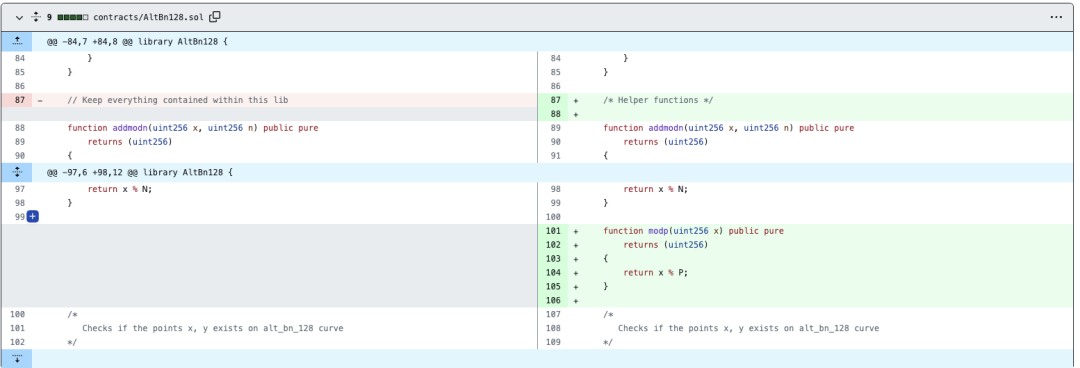Click added line 'return x % P;'
This screenshot has width=1080, height=368.
tap(656, 272)
